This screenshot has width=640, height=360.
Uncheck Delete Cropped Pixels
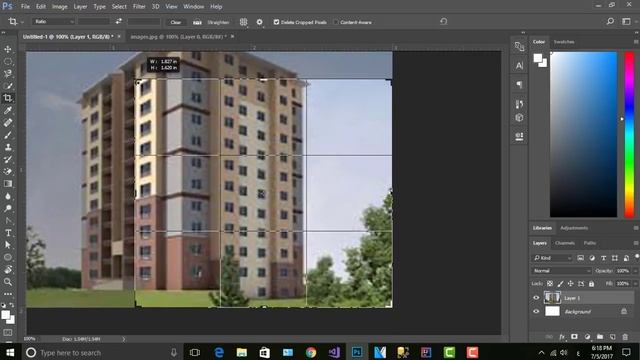click(x=276, y=22)
